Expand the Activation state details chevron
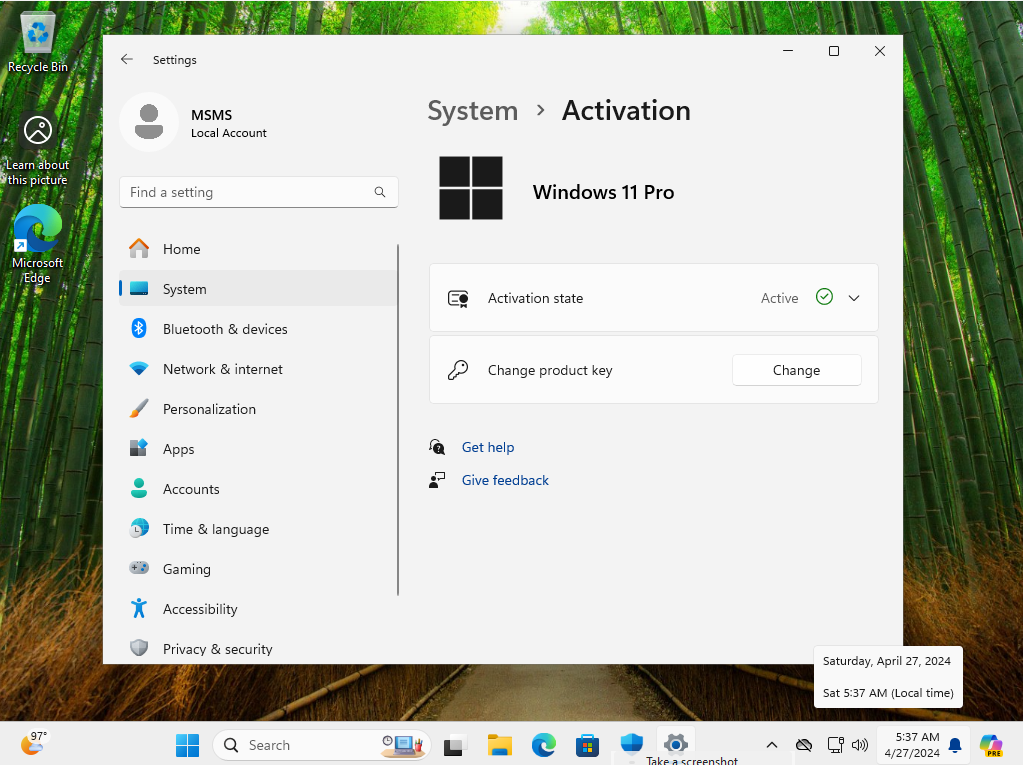Image resolution: width=1023 pixels, height=765 pixels. (x=854, y=298)
